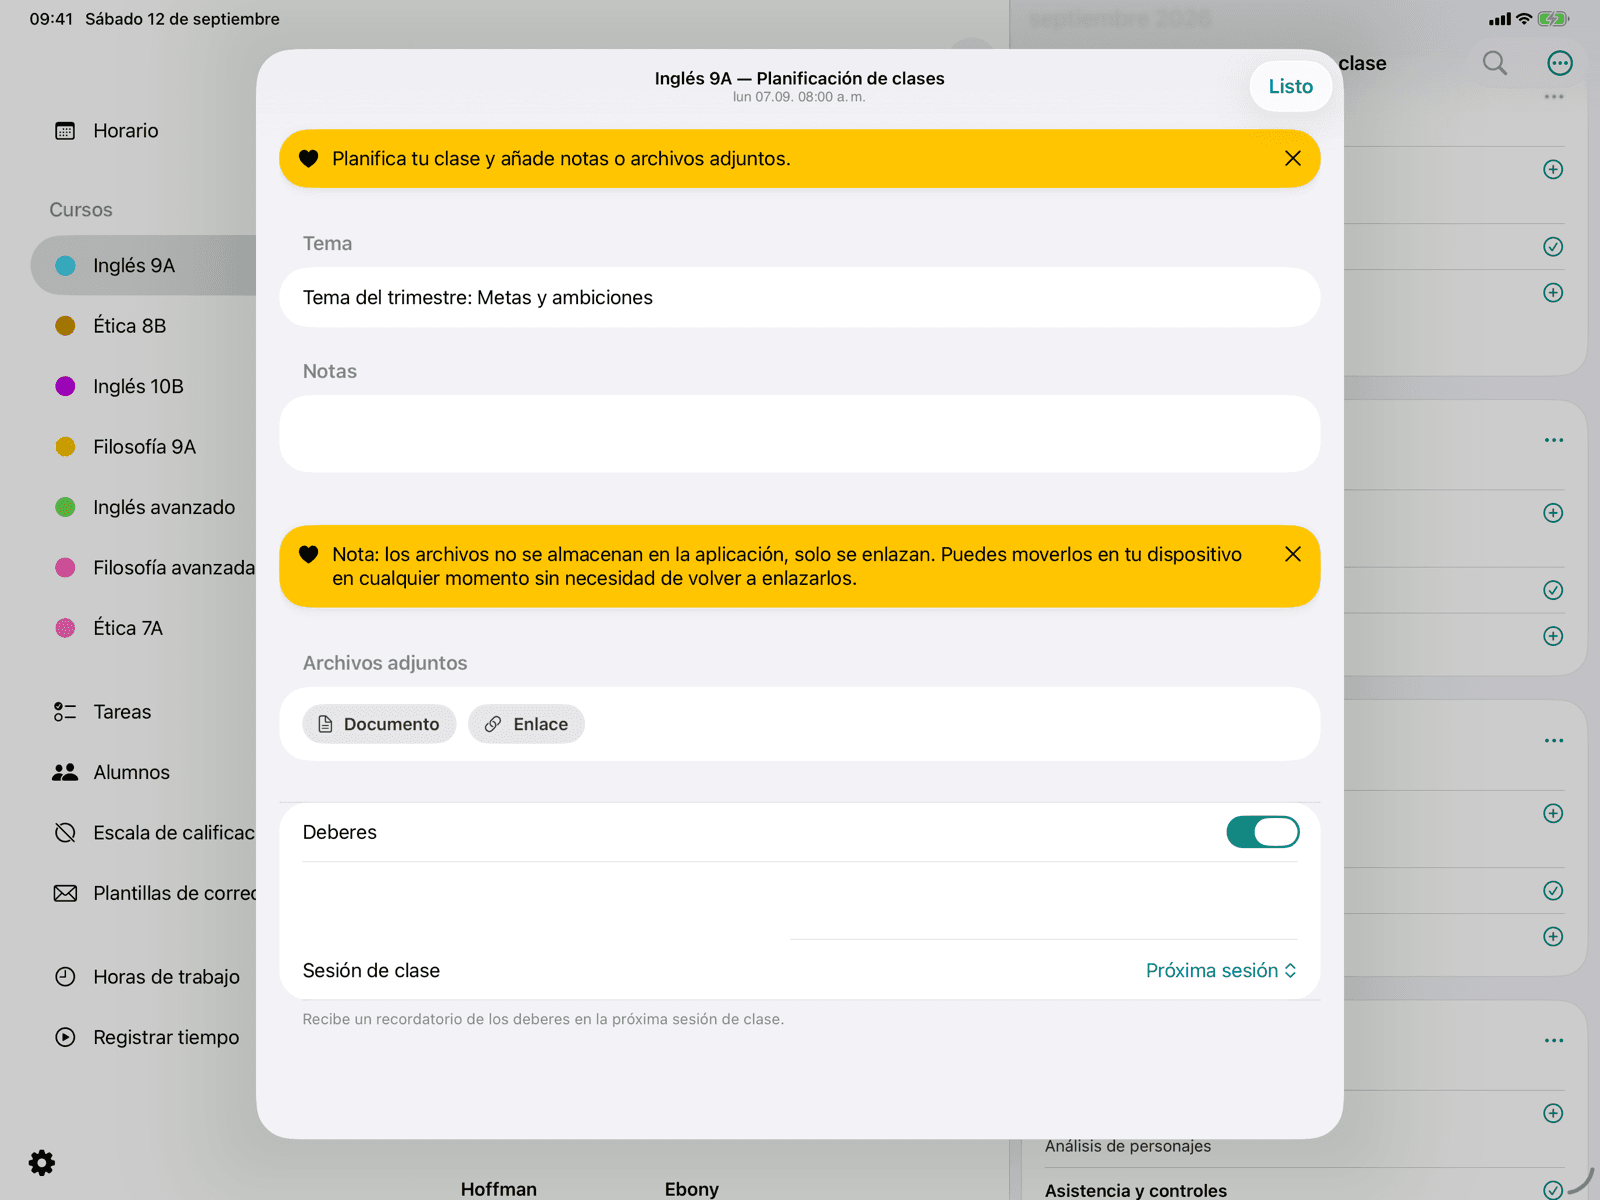The image size is (1600, 1200).
Task: Click into the empty Notas field
Action: click(799, 434)
